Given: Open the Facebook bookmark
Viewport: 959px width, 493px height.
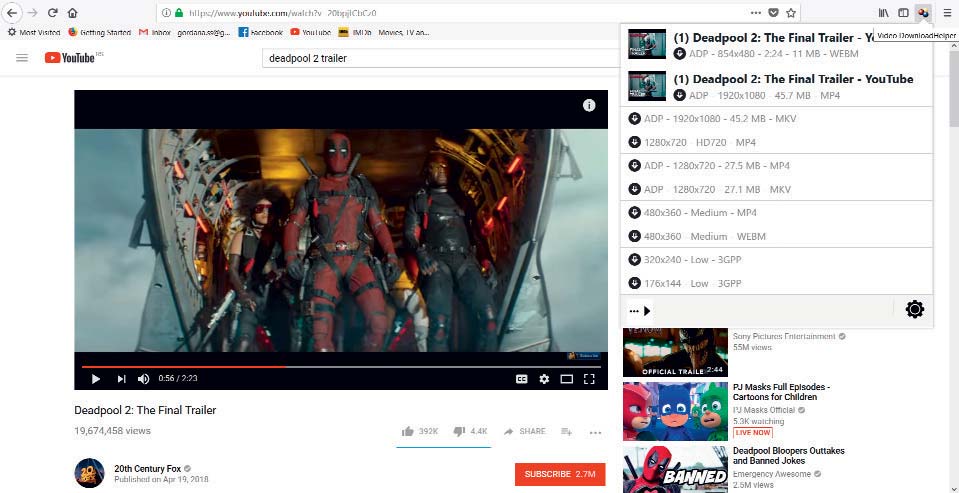Looking at the screenshot, I should coord(260,32).
